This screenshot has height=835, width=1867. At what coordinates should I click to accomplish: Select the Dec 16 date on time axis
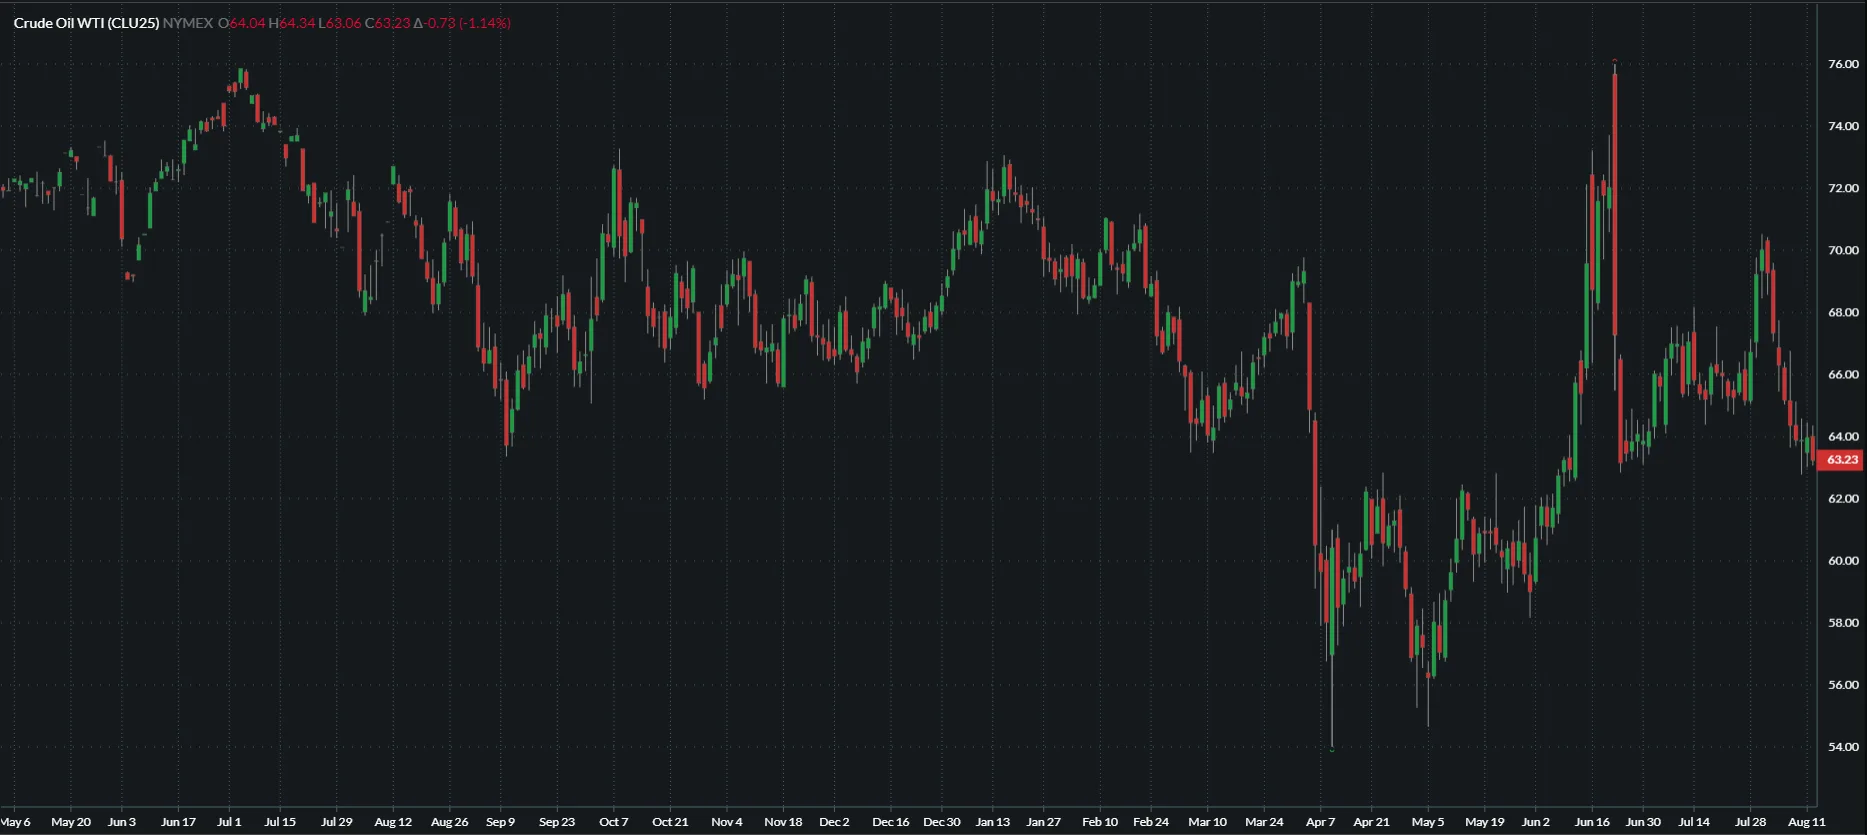click(890, 822)
